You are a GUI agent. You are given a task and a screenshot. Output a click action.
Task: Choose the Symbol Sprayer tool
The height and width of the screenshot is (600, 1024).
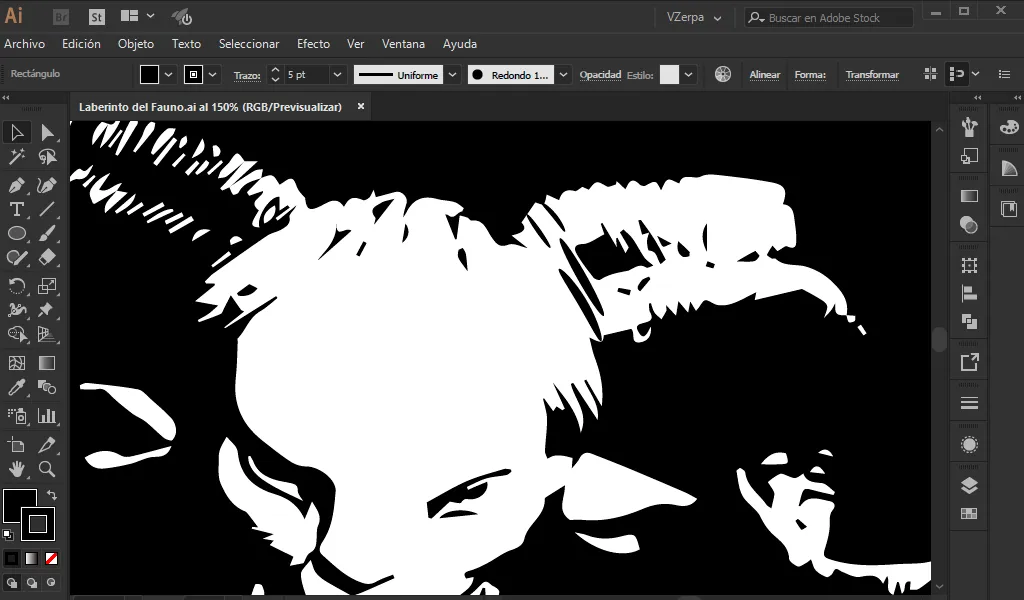coord(16,416)
